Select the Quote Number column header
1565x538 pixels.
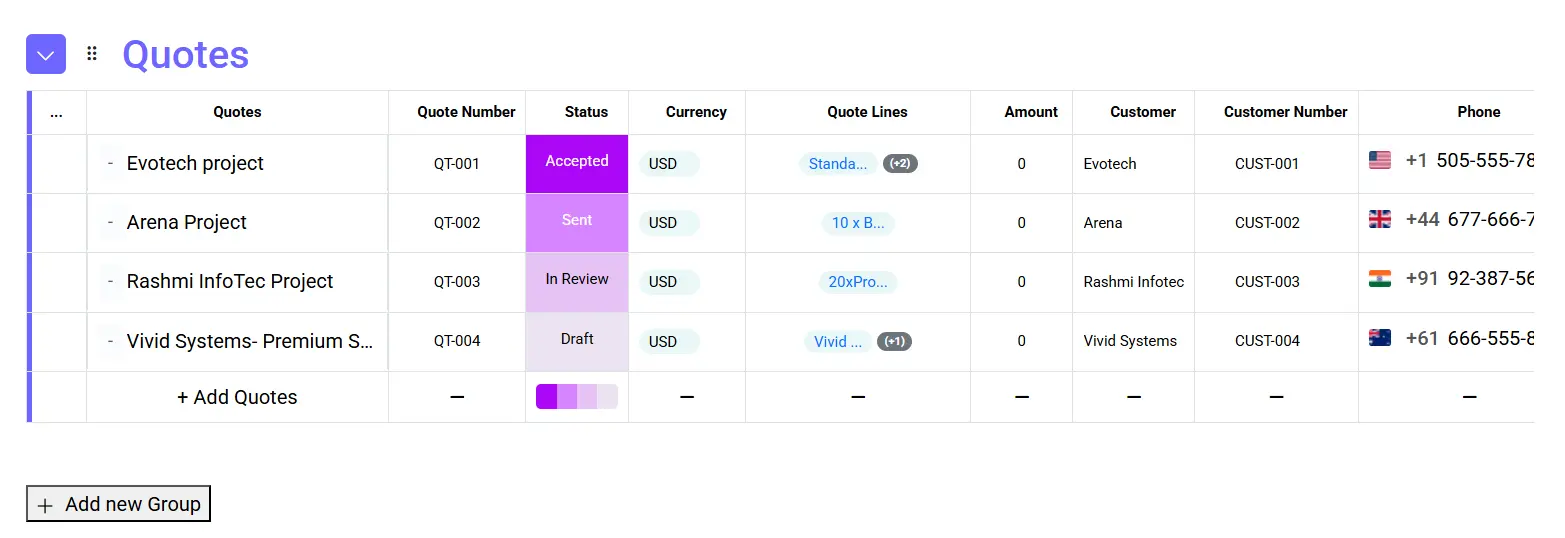[x=466, y=112]
